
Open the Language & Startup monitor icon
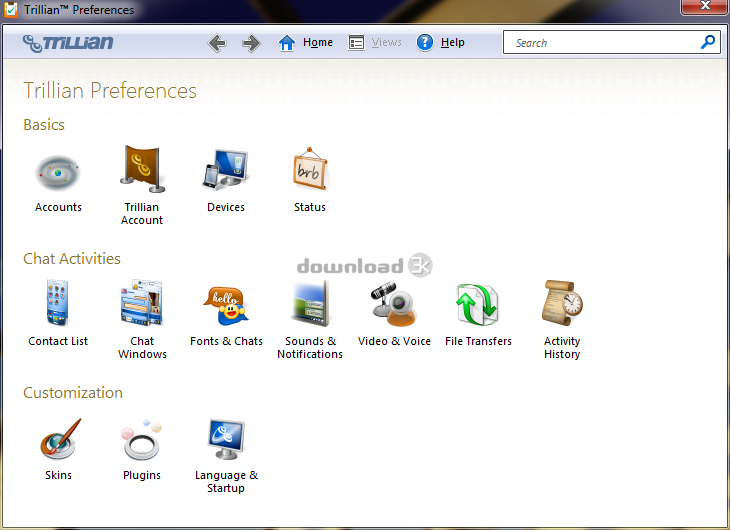(x=226, y=439)
